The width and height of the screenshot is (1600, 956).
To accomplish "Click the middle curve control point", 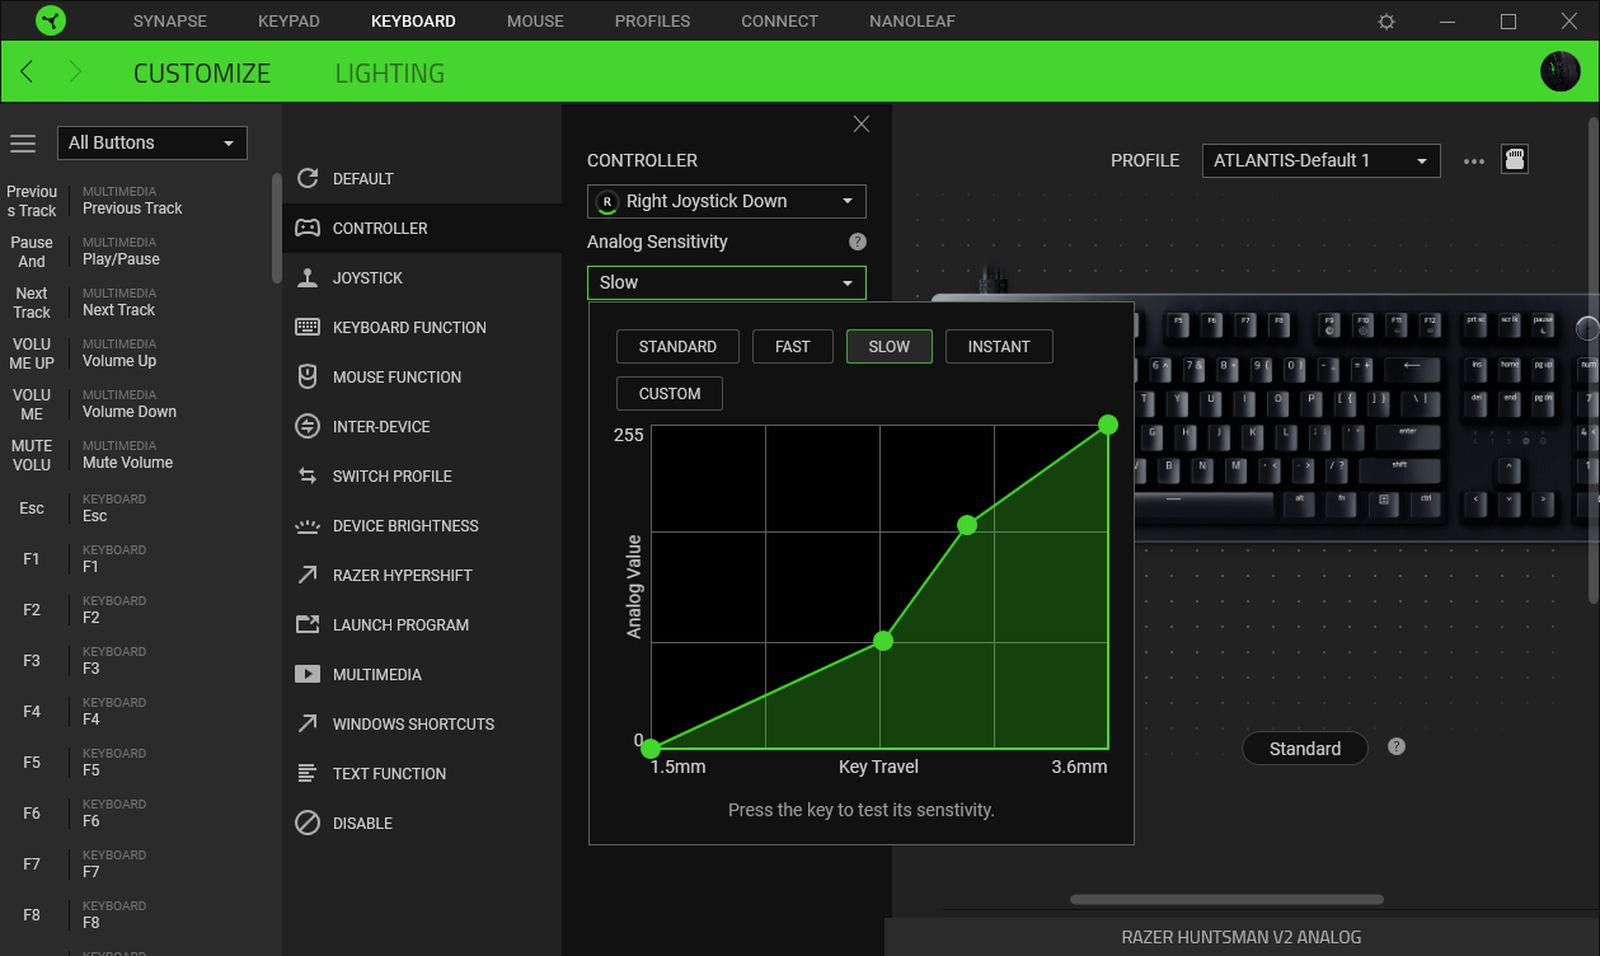I will tap(883, 641).
